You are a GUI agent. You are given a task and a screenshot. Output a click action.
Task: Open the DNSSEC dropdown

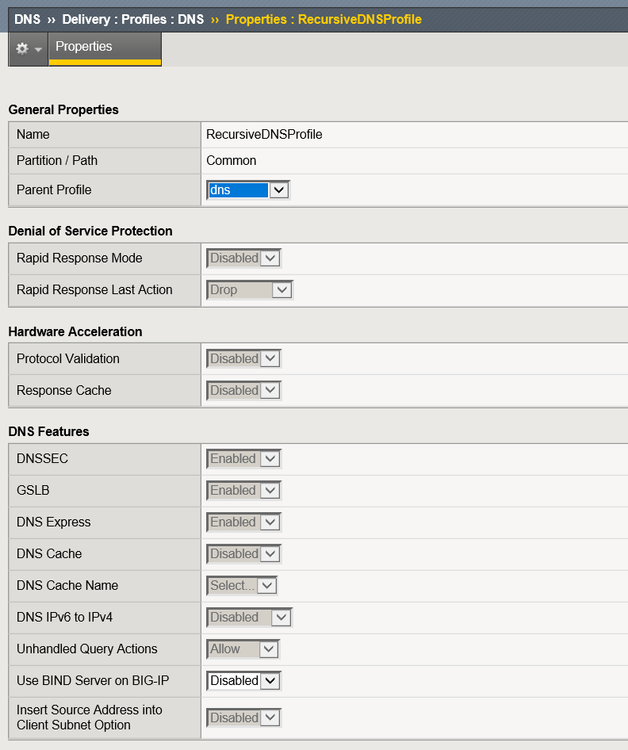(244, 459)
